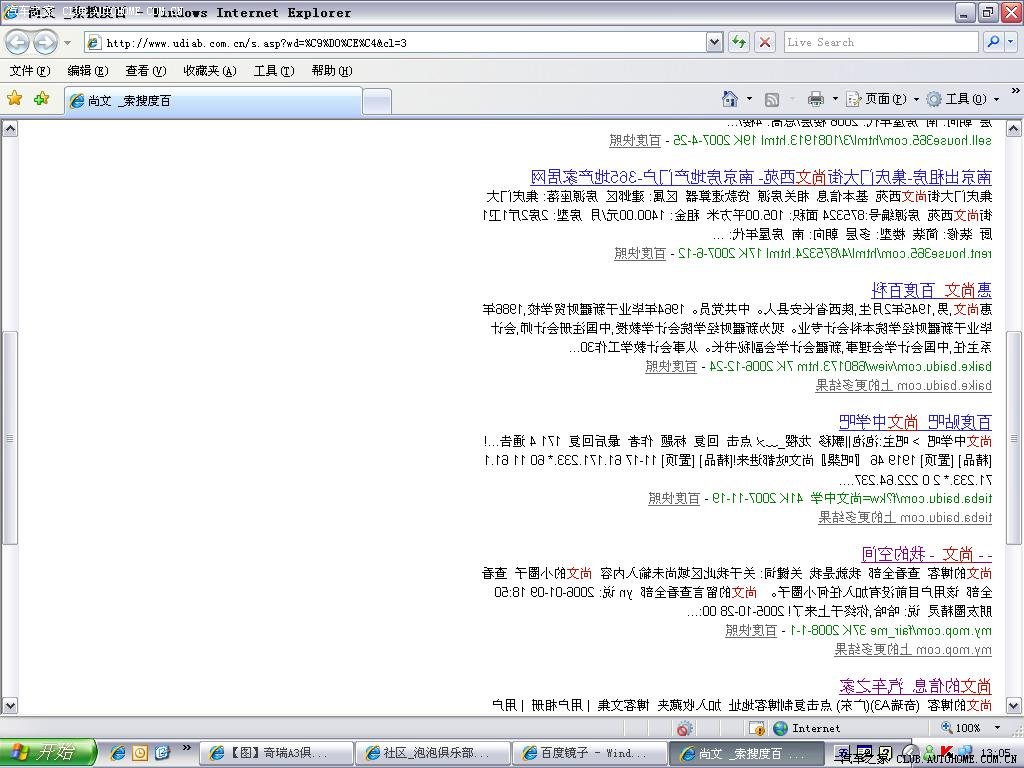Add to Favorites with star-plus icon

pos(42,99)
